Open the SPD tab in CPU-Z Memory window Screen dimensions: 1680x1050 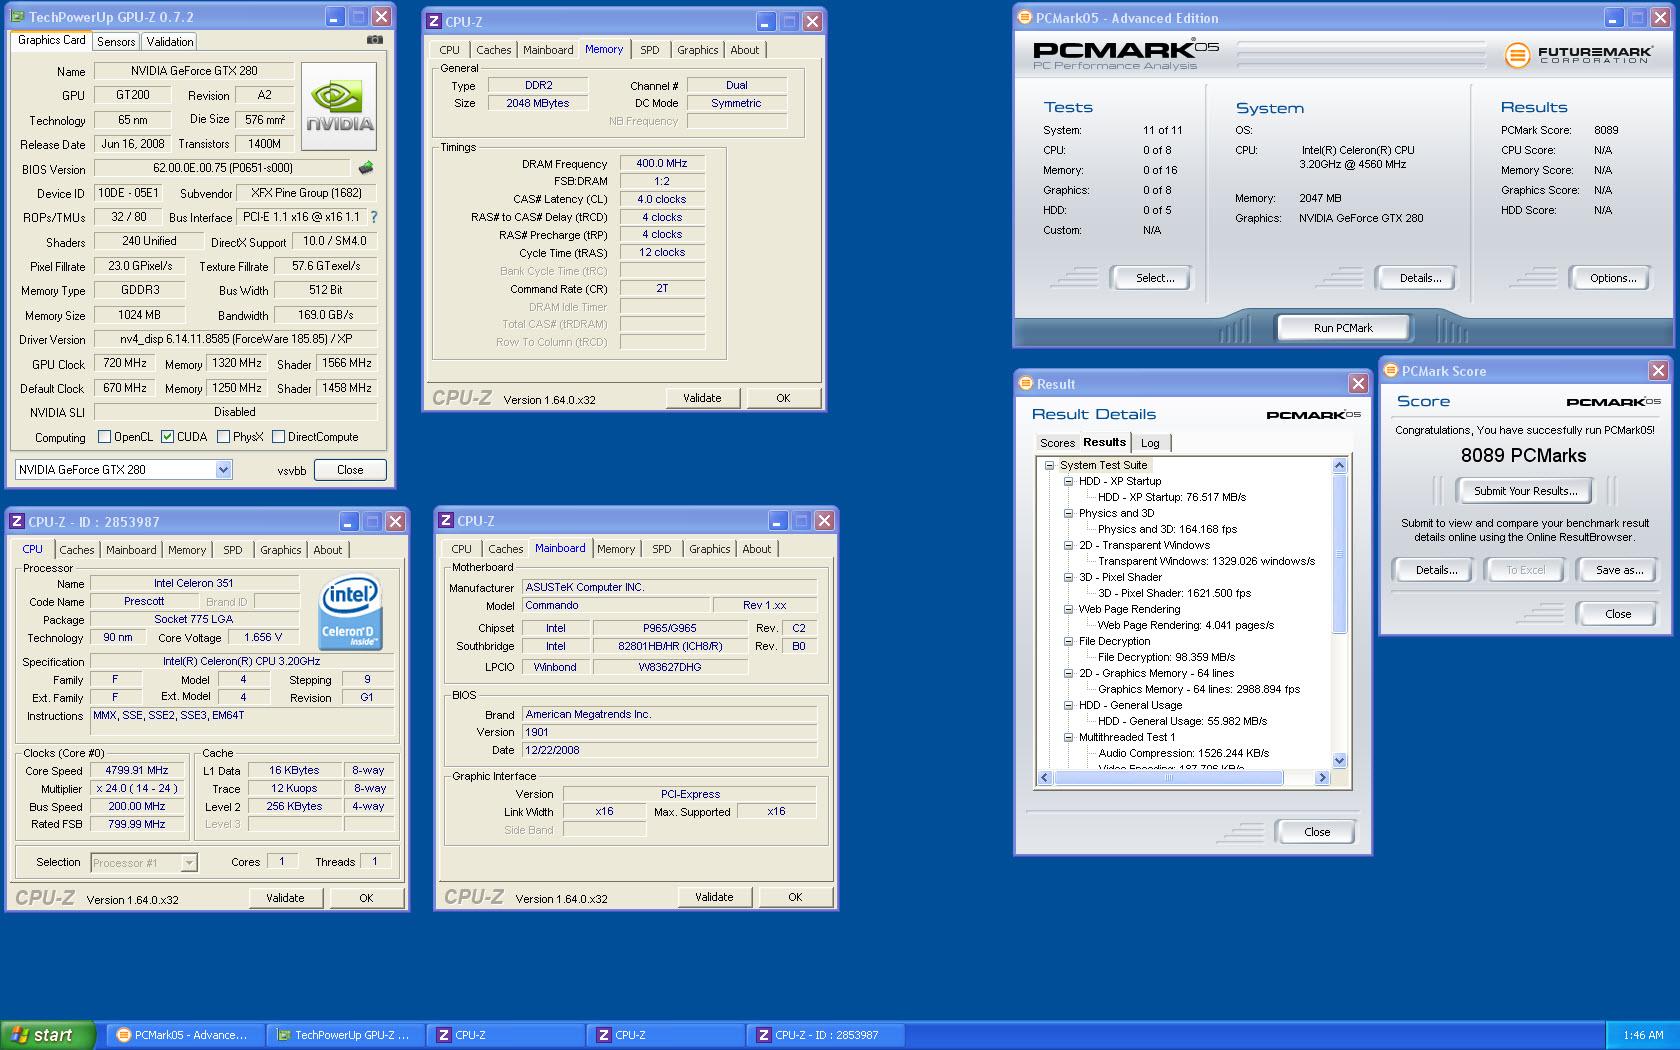tap(650, 50)
